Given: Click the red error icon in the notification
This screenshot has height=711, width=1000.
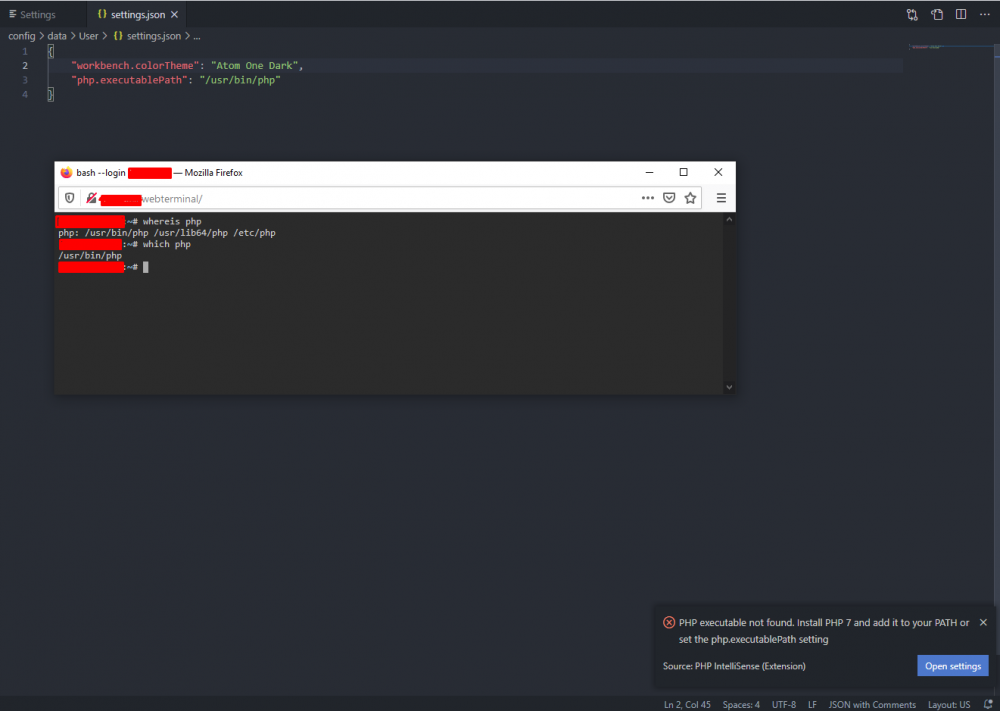Looking at the screenshot, I should [x=669, y=622].
